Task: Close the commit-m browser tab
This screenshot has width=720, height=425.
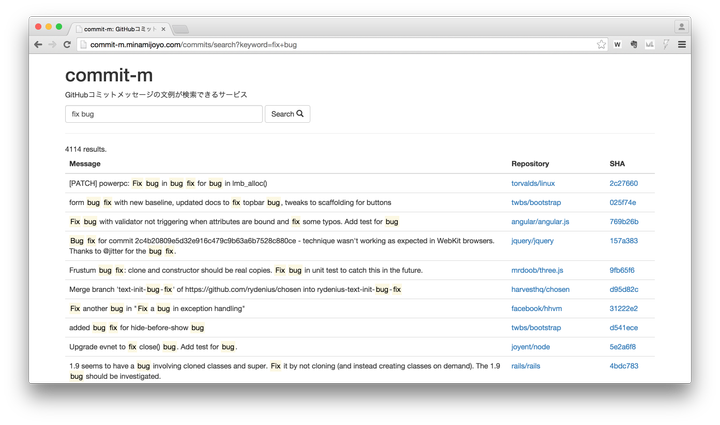Action: point(163,29)
